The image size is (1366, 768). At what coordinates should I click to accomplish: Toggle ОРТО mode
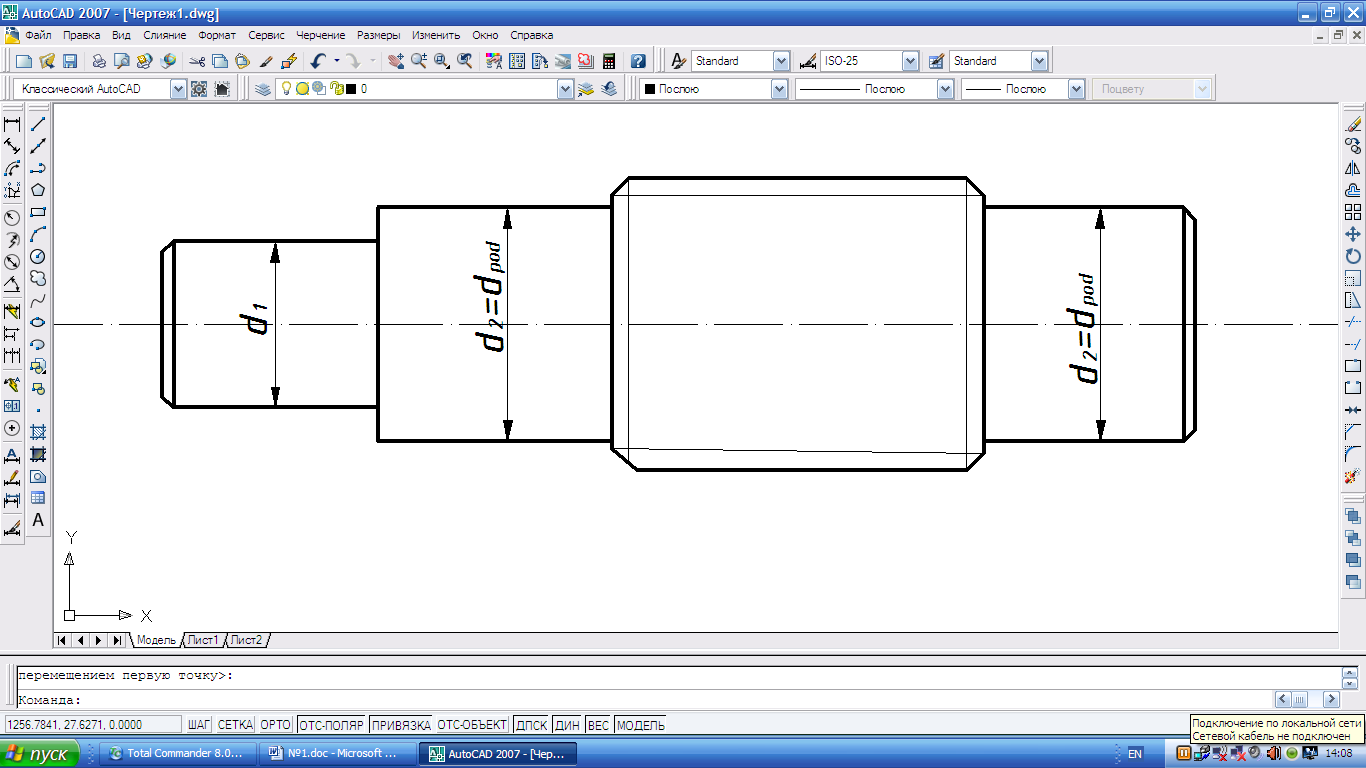(x=276, y=725)
